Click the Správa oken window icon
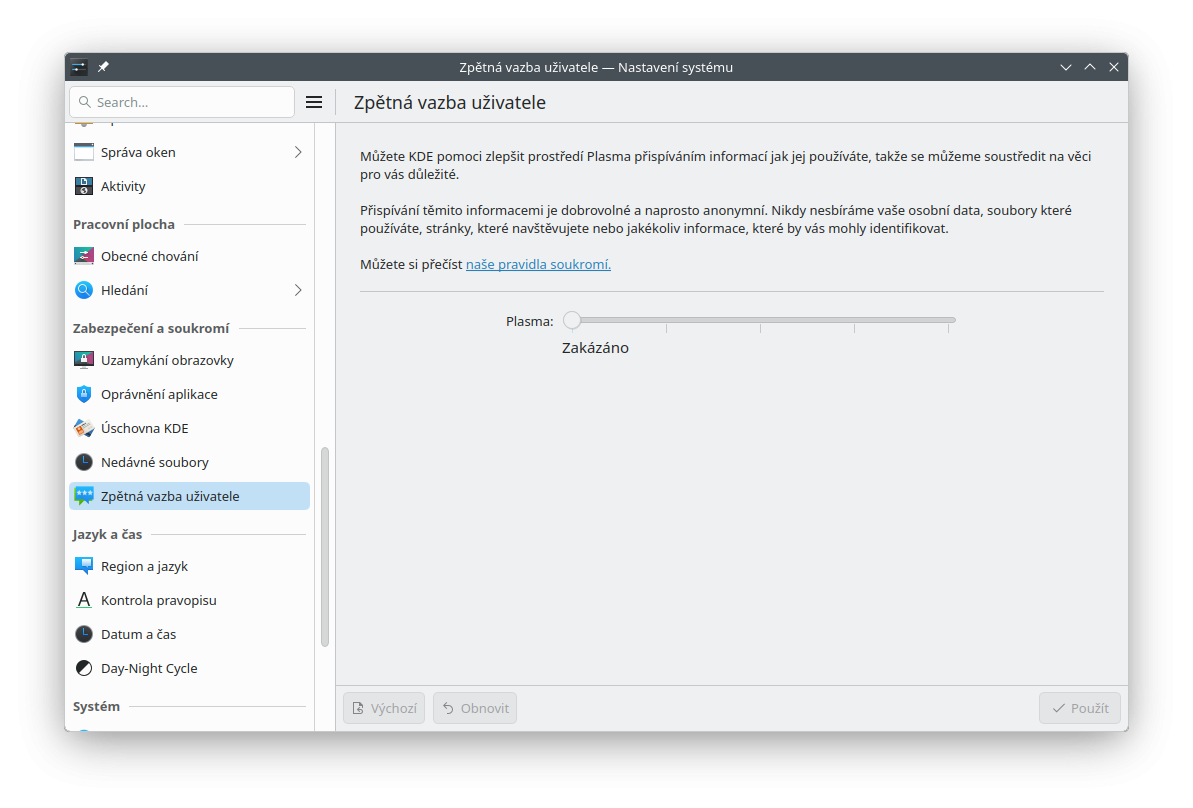 click(84, 152)
